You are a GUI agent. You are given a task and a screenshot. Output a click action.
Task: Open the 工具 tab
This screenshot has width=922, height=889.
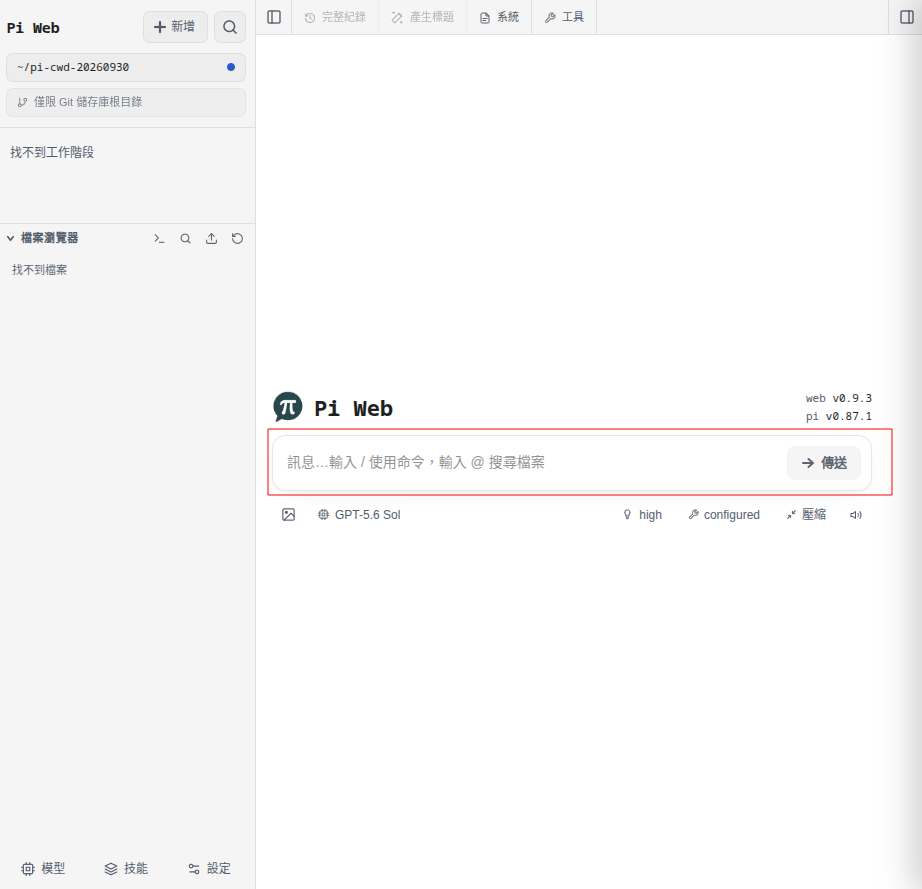564,17
